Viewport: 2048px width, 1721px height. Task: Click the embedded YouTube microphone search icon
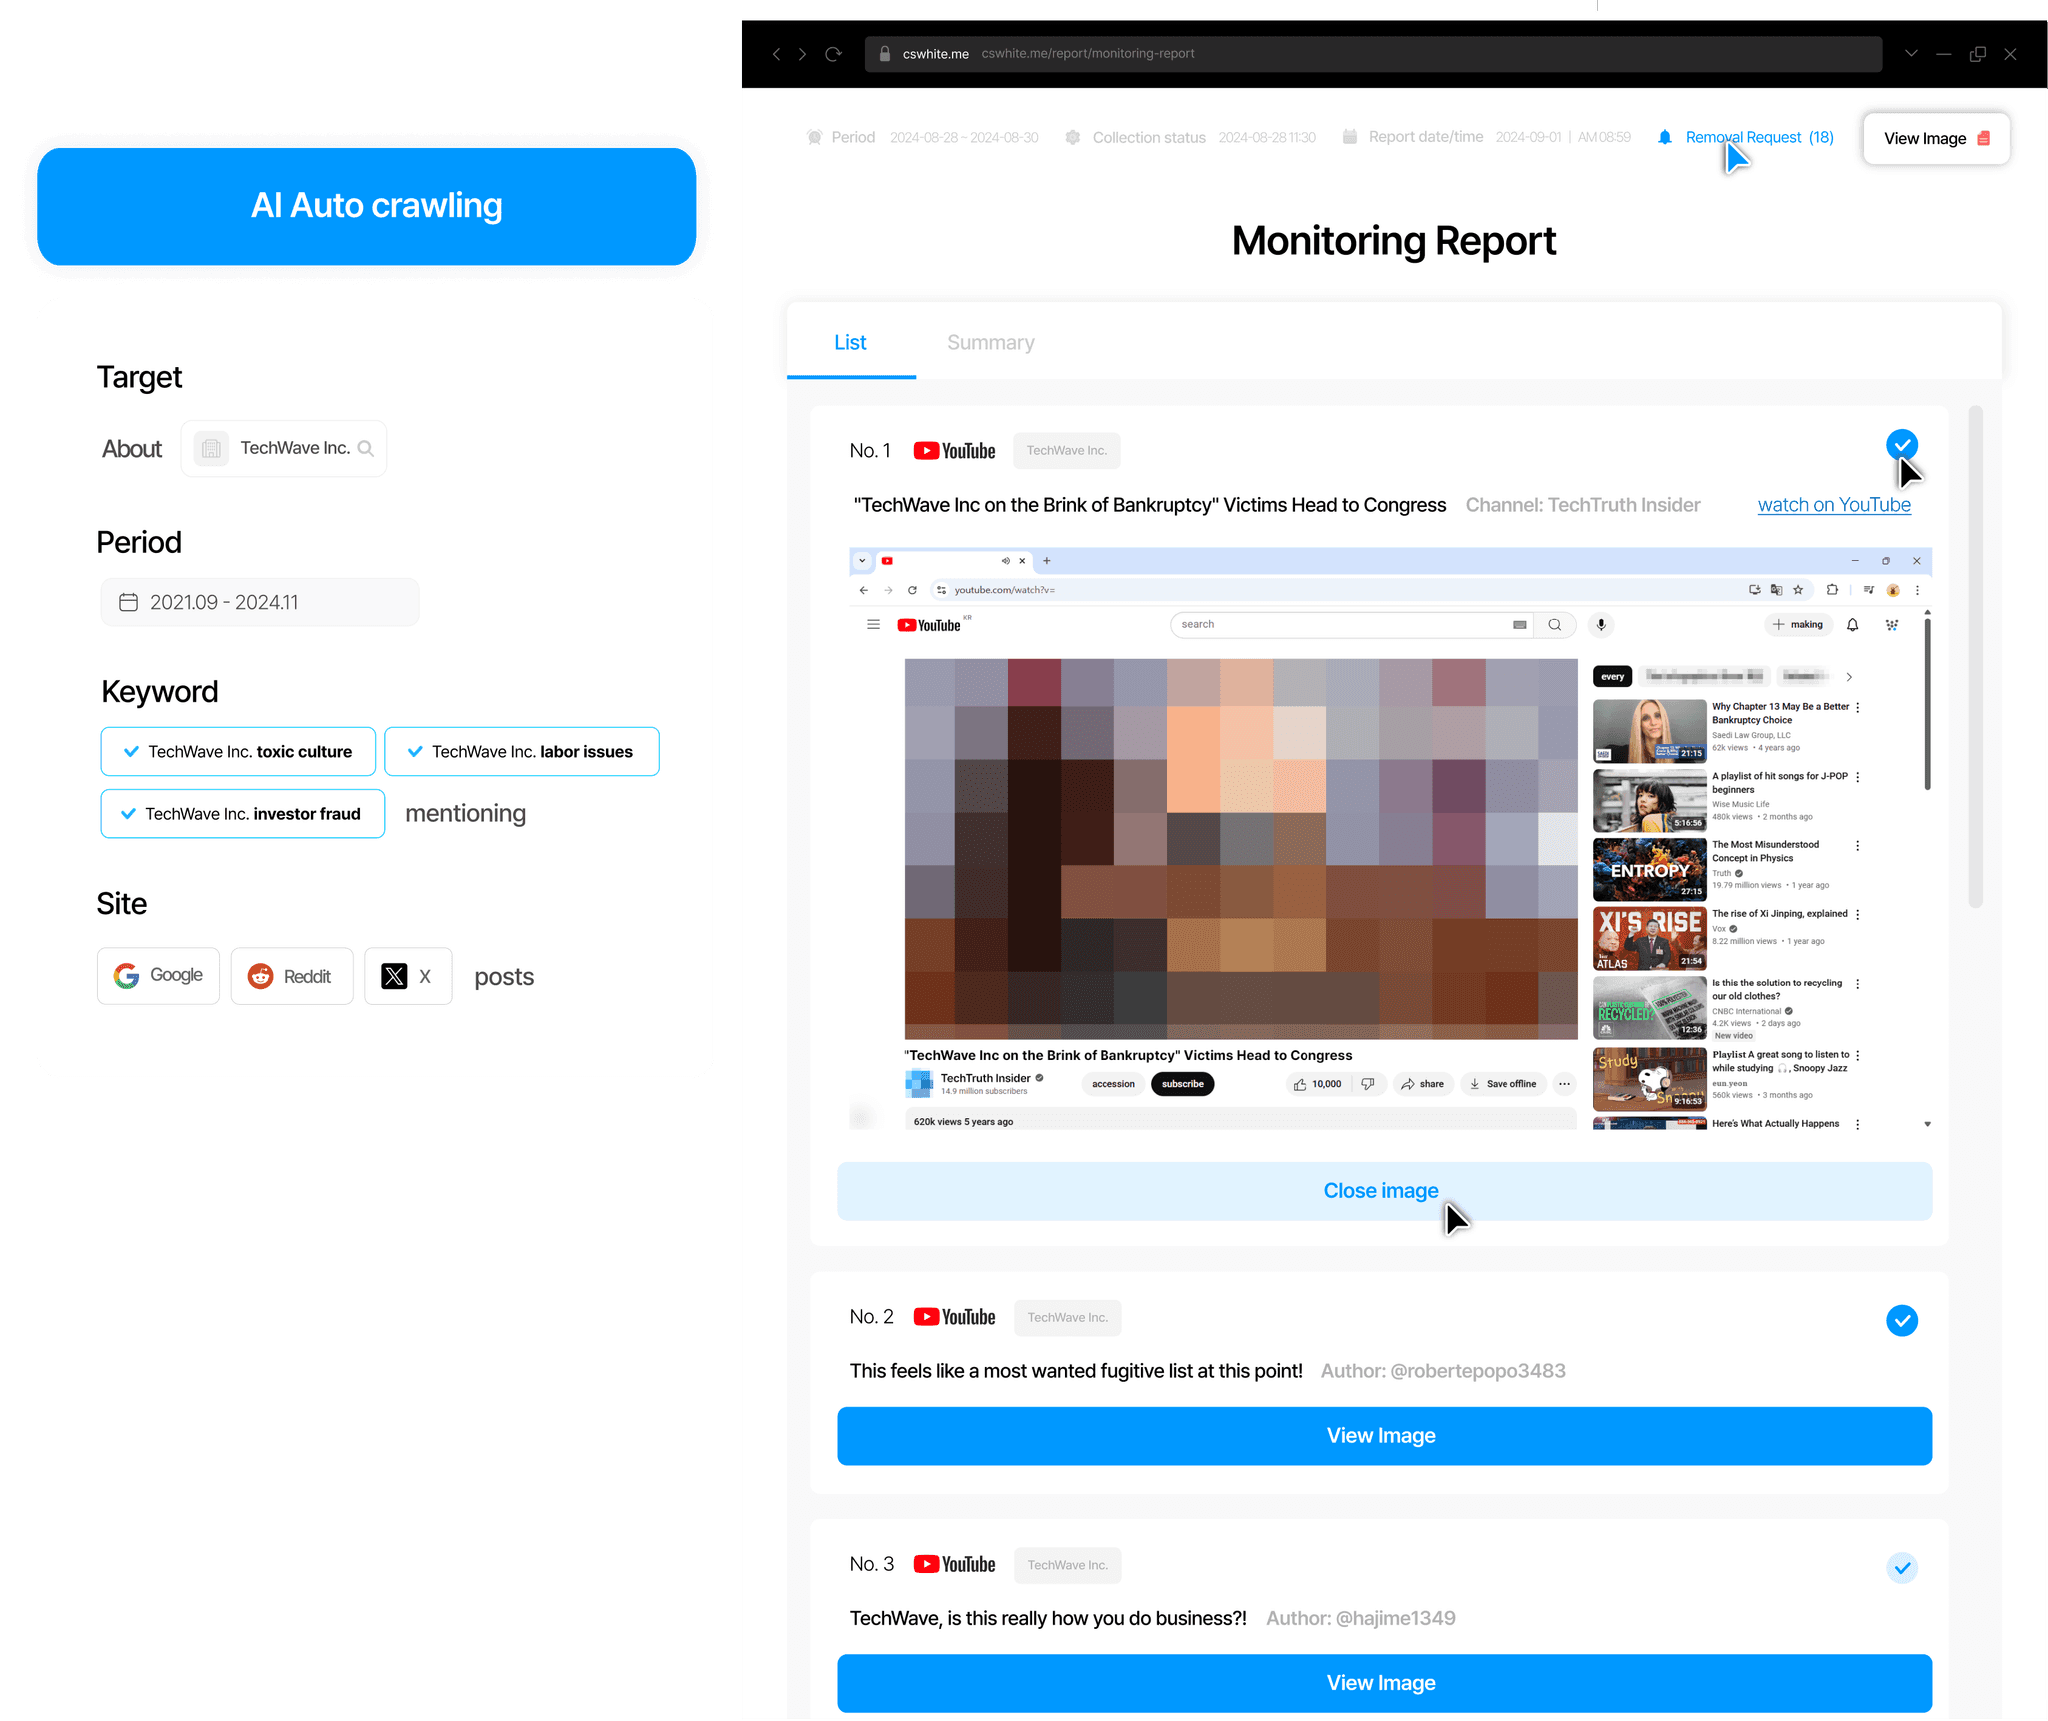coord(1601,625)
